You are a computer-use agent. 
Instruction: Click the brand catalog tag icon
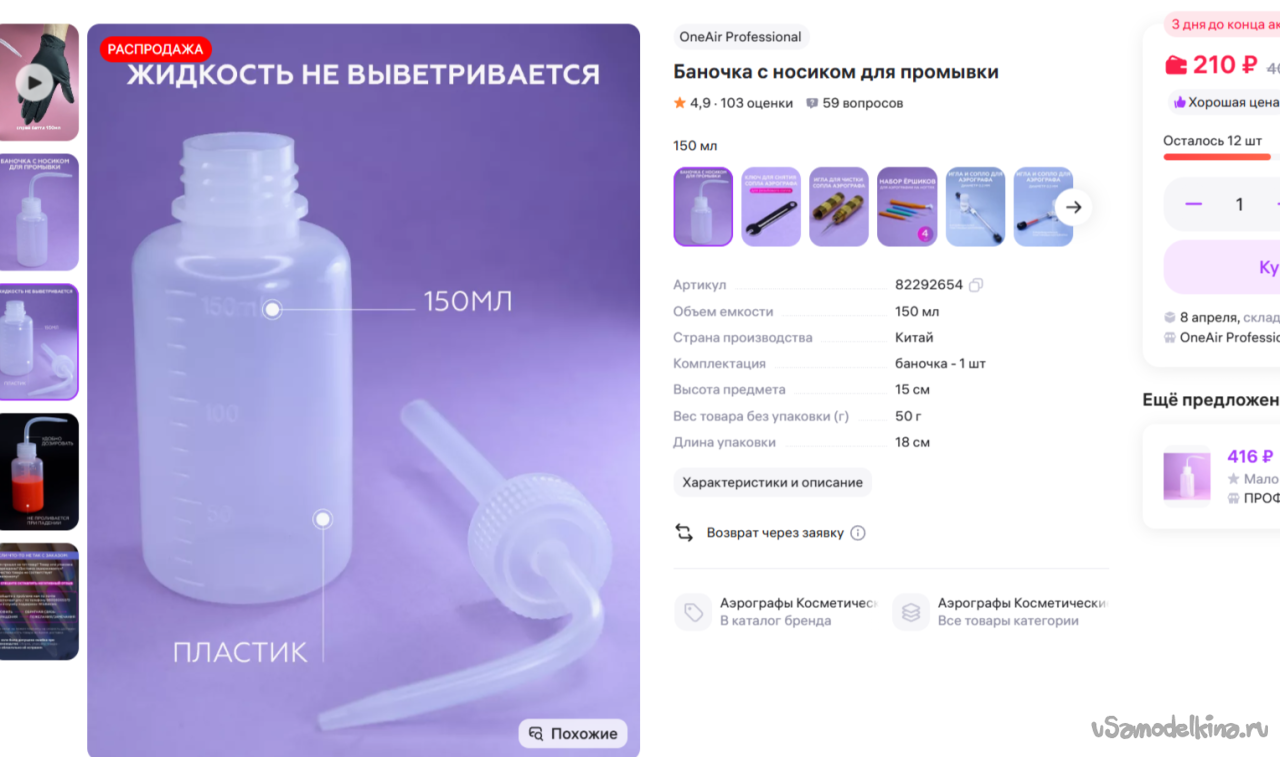(x=693, y=612)
